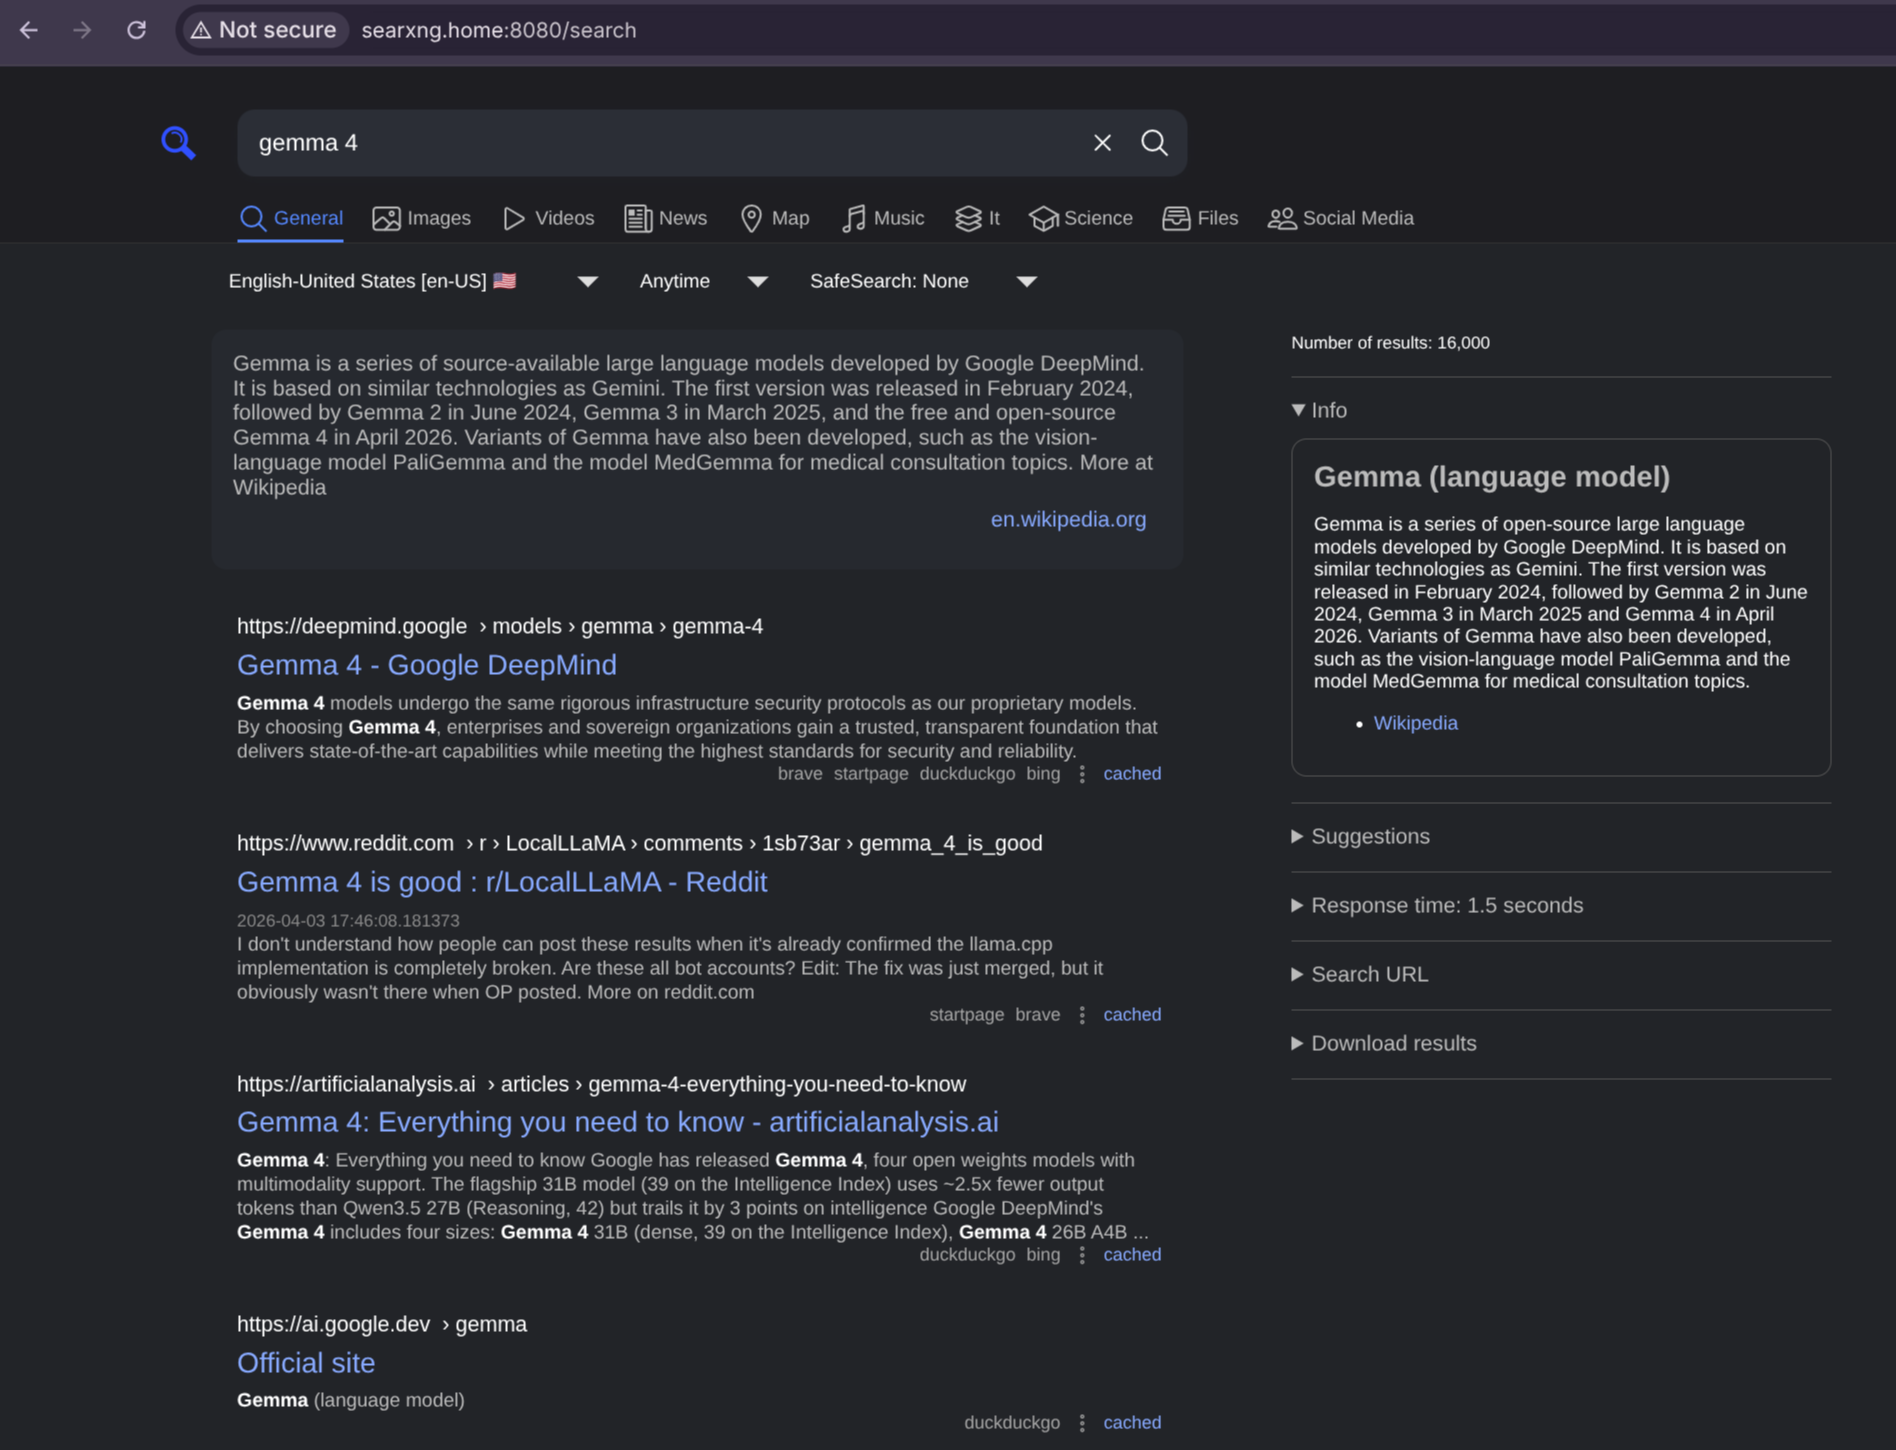This screenshot has height=1450, width=1896.
Task: Click the startpage engine label under DeepMind result
Action: click(871, 774)
